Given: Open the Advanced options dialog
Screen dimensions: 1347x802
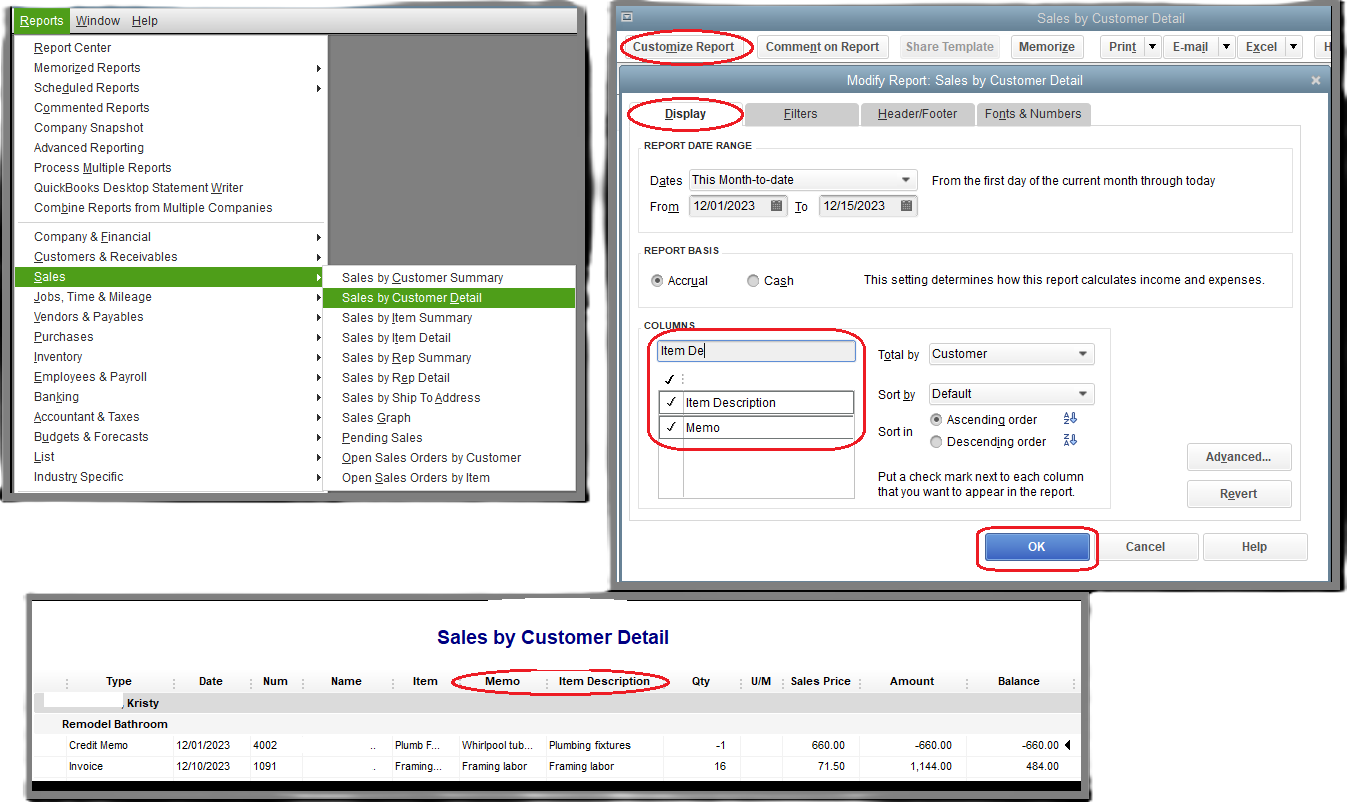Looking at the screenshot, I should point(1239,457).
